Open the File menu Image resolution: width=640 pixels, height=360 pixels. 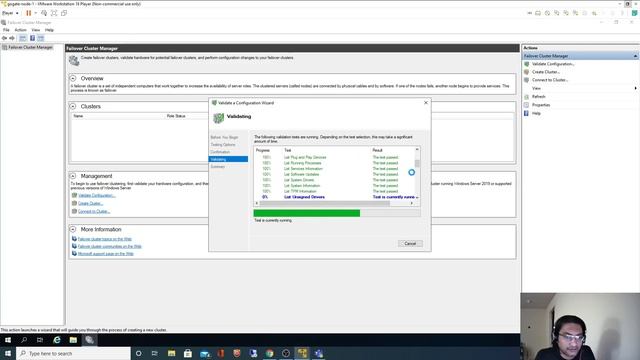[x=6, y=30]
